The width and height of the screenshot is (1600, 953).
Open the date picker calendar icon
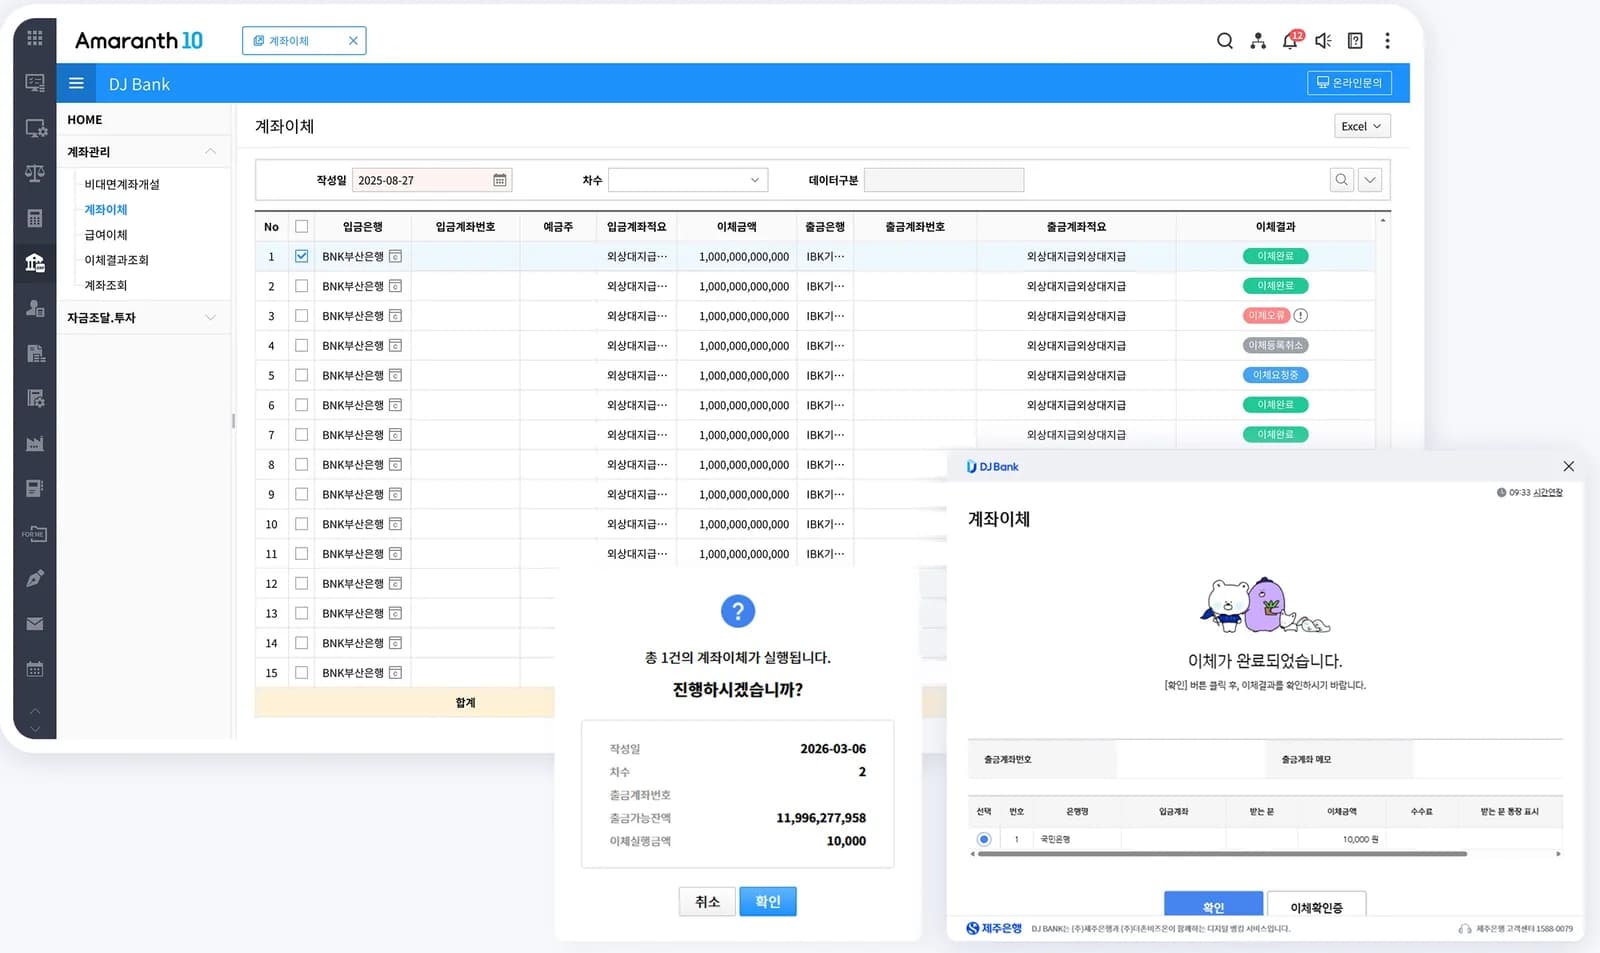[500, 180]
